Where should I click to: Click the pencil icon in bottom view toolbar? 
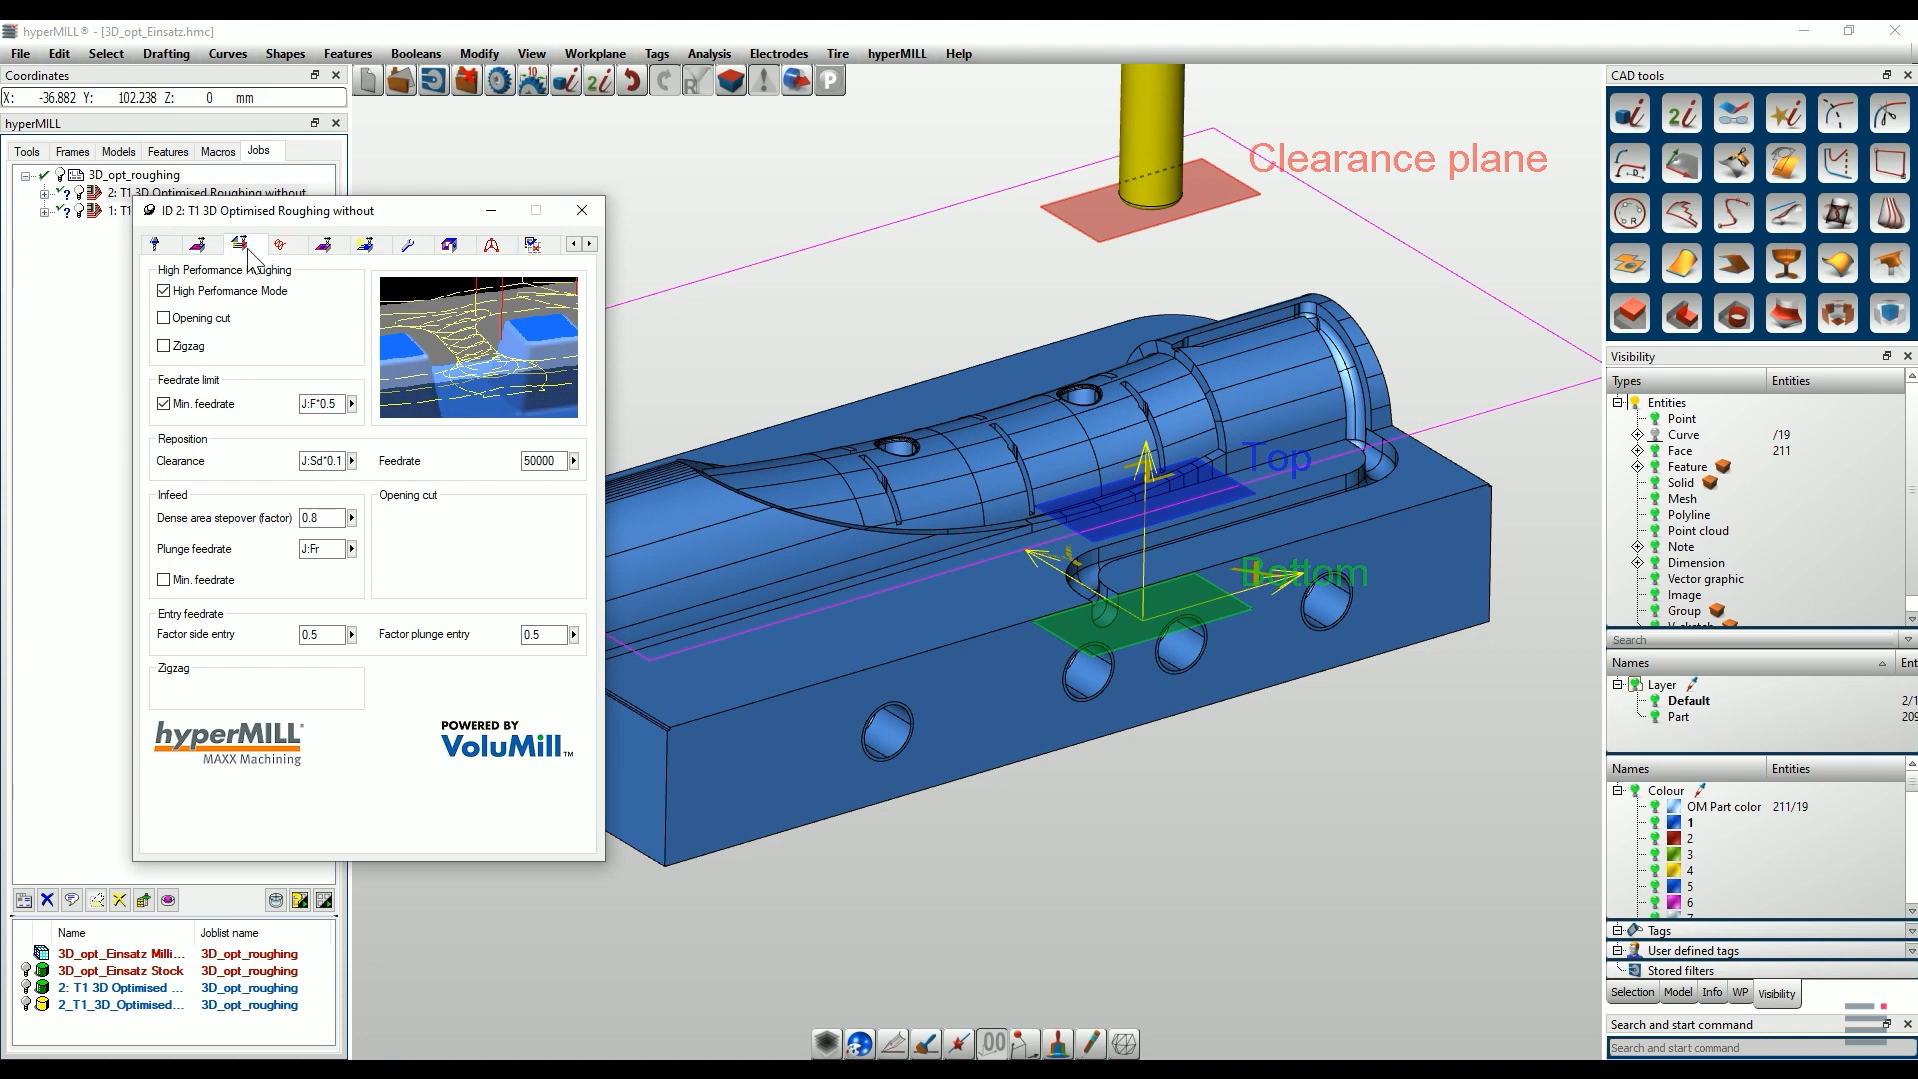coord(1091,1044)
